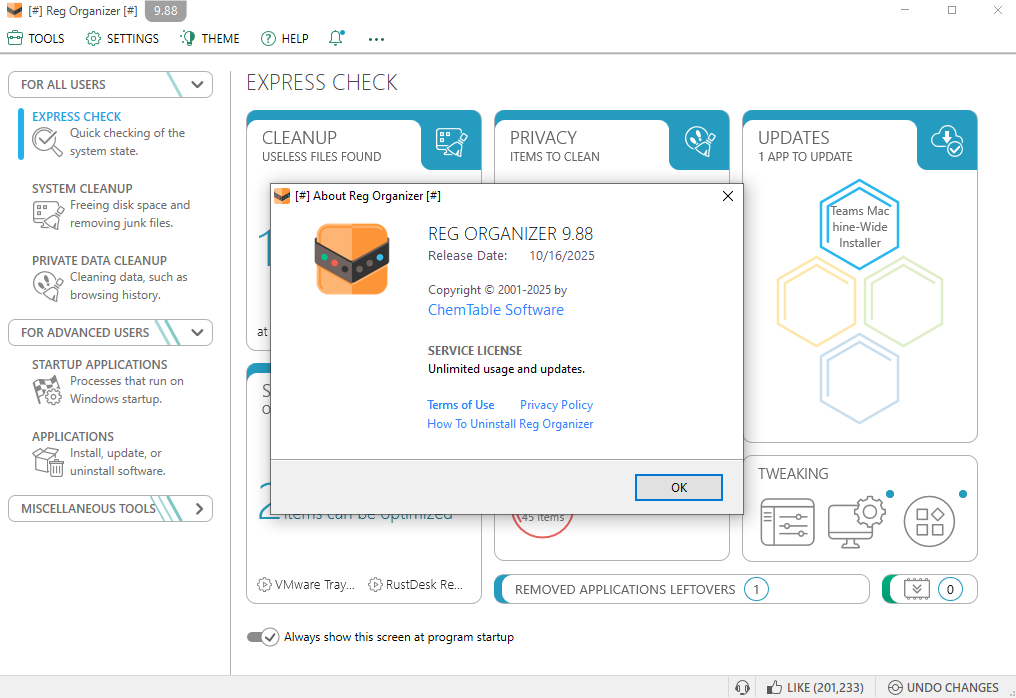Click the Cleanup card broom icon
Image resolution: width=1016 pixels, height=698 pixels.
452,142
